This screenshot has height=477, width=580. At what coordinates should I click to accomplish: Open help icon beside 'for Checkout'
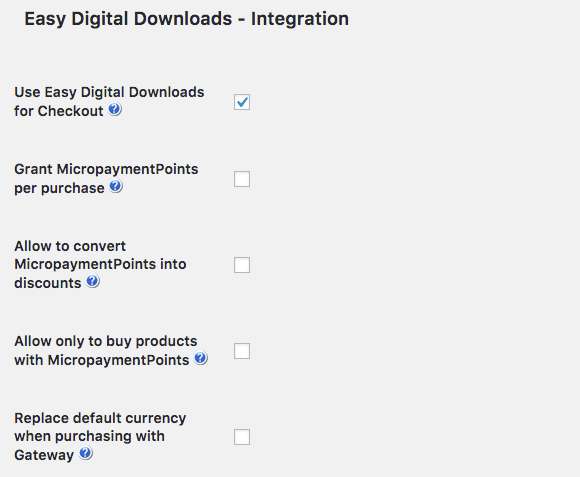tap(115, 109)
